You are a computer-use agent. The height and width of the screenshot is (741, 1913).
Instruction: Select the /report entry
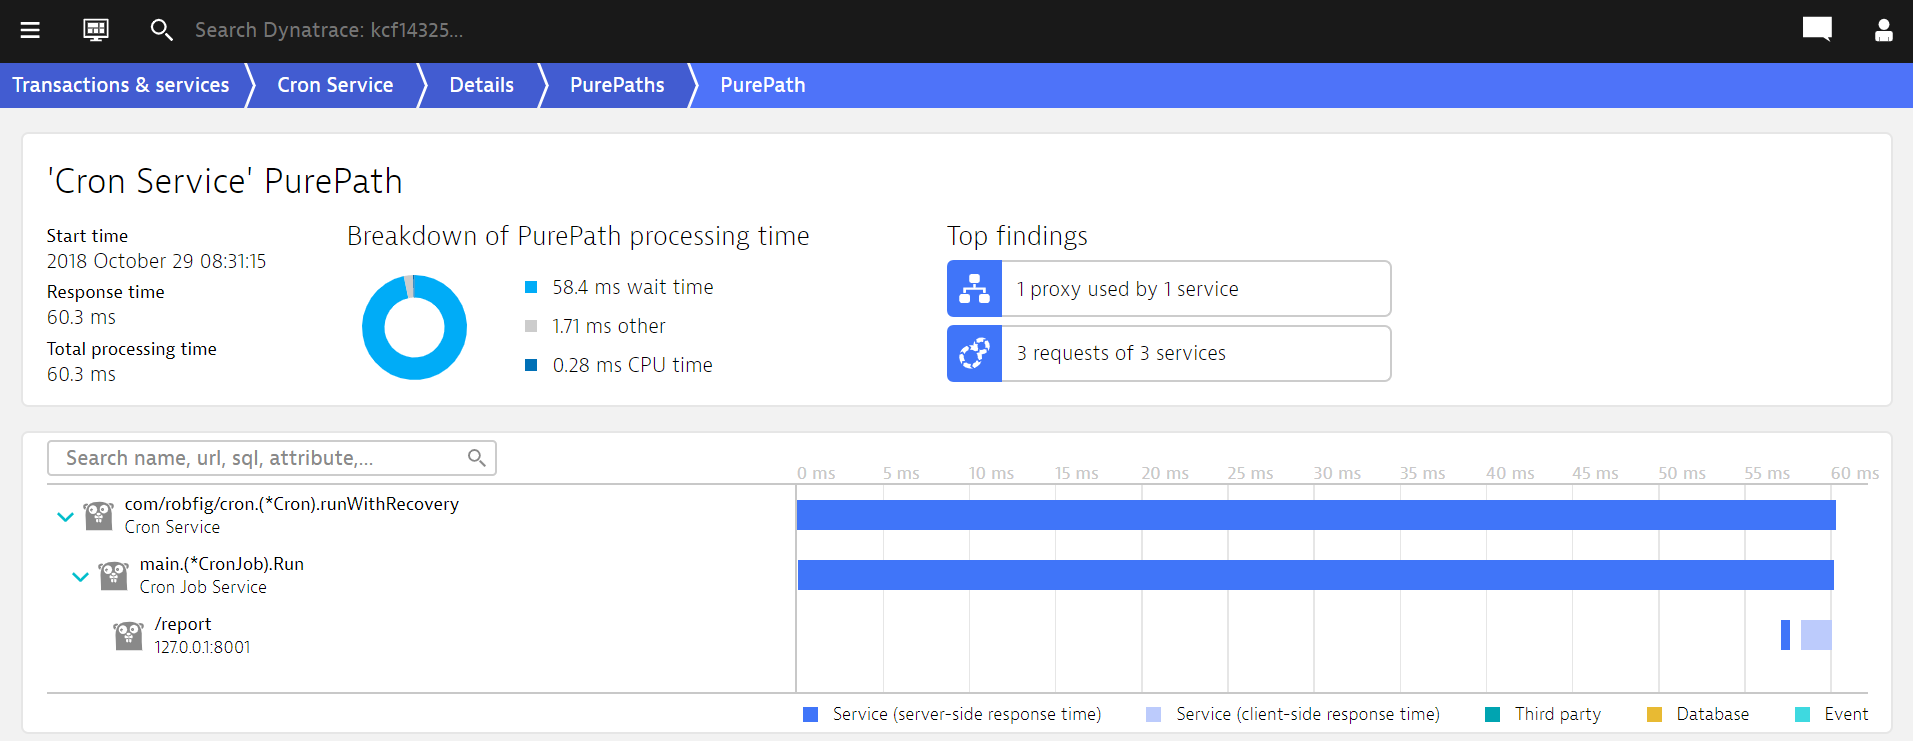tap(183, 624)
